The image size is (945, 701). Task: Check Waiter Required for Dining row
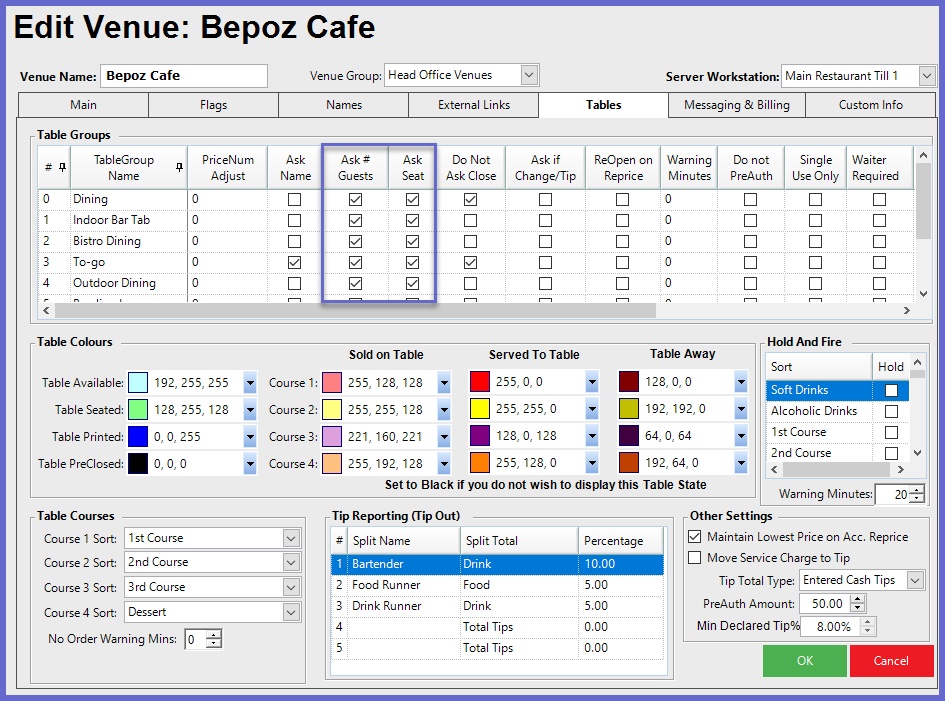879,200
